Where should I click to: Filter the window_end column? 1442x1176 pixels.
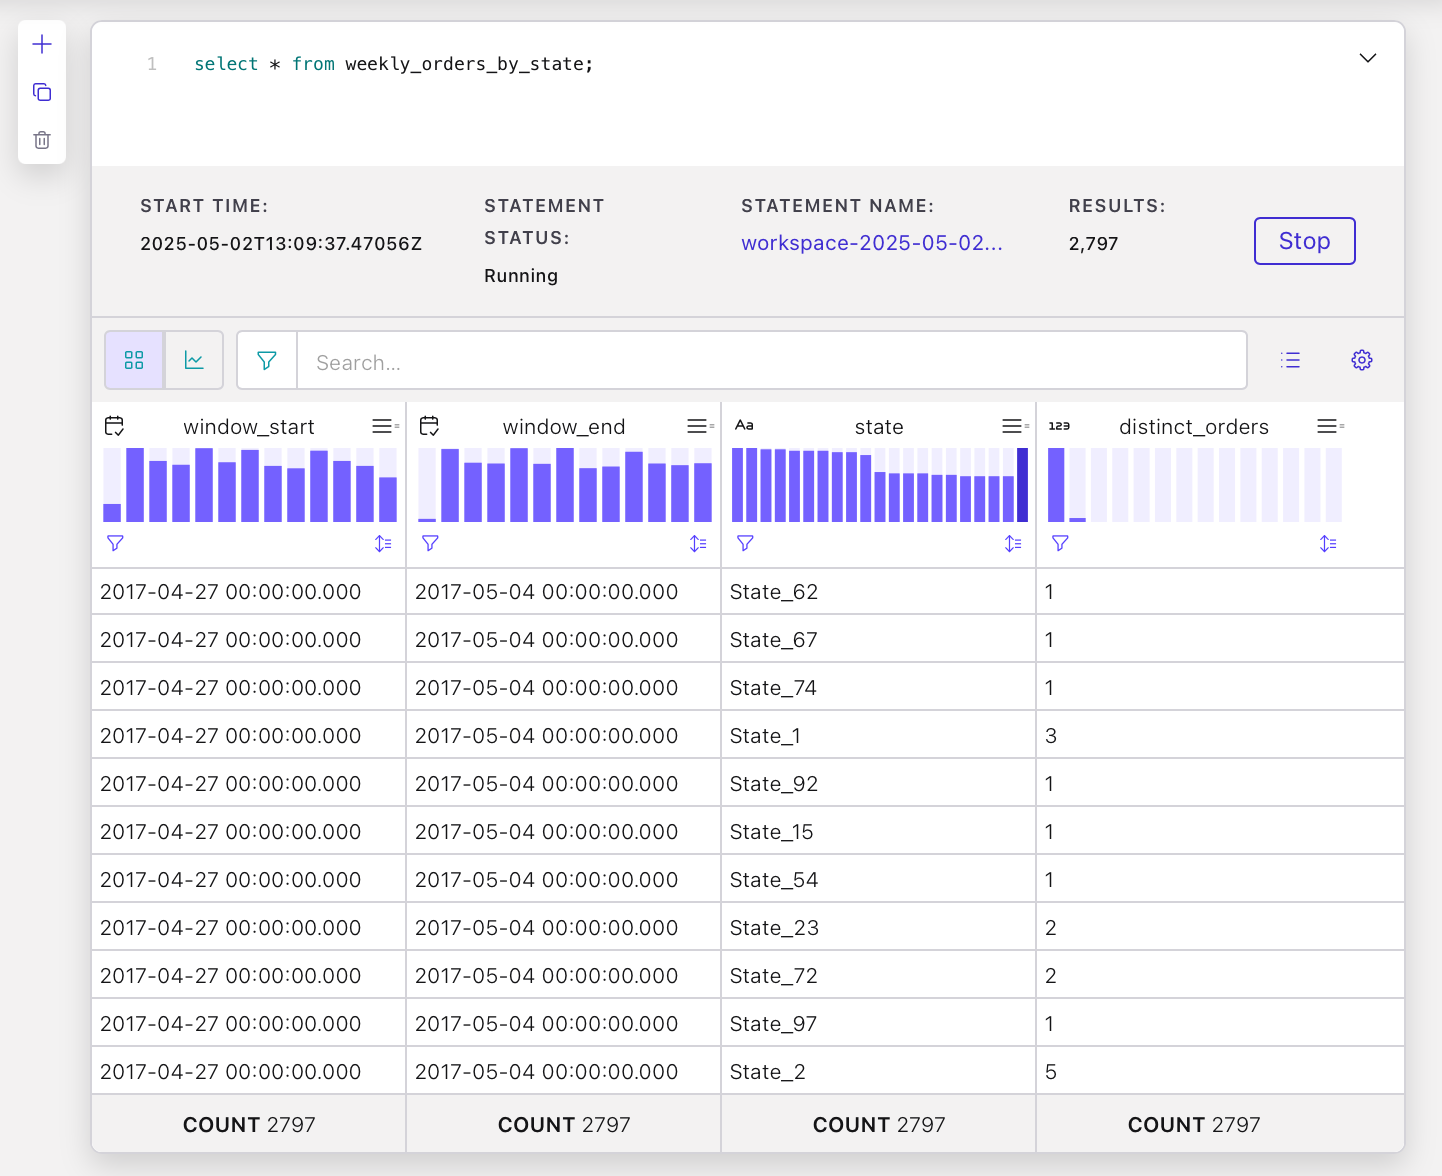click(x=430, y=543)
